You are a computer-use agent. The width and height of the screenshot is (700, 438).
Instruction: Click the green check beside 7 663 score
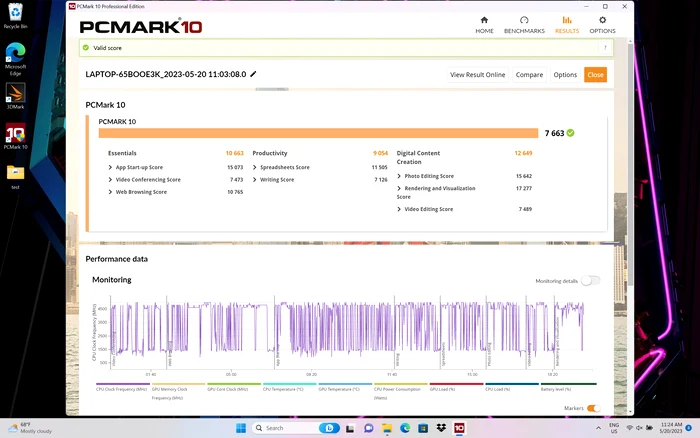click(571, 133)
